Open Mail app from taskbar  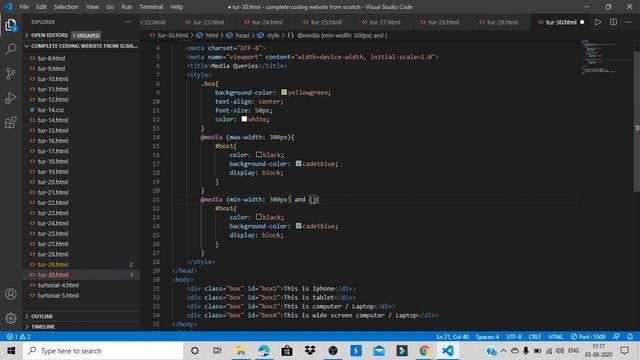coord(379,351)
